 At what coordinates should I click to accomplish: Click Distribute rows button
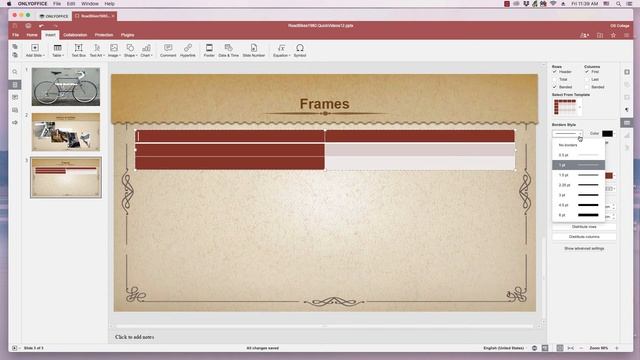[584, 227]
